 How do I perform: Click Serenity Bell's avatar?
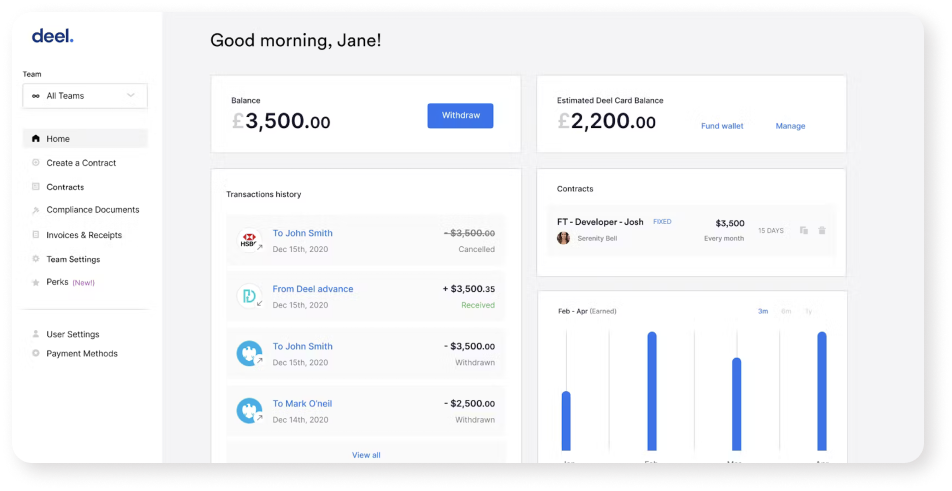564,238
